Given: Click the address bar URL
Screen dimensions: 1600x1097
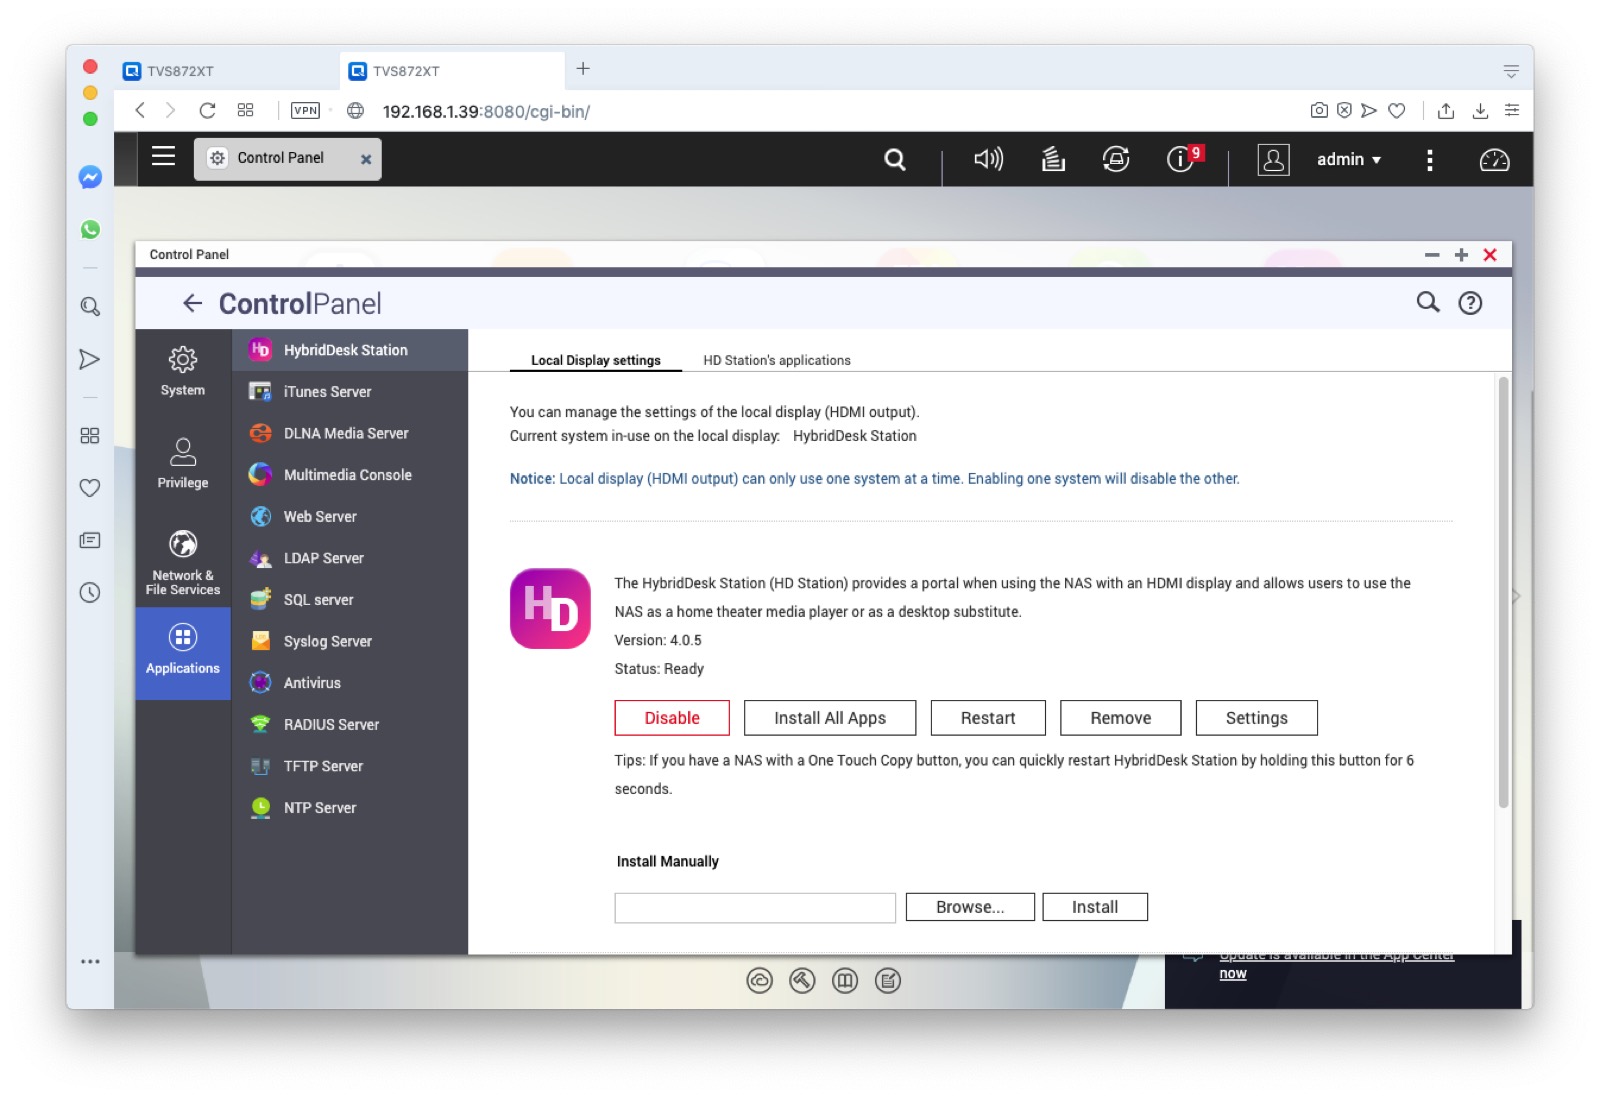Looking at the screenshot, I should 486,111.
